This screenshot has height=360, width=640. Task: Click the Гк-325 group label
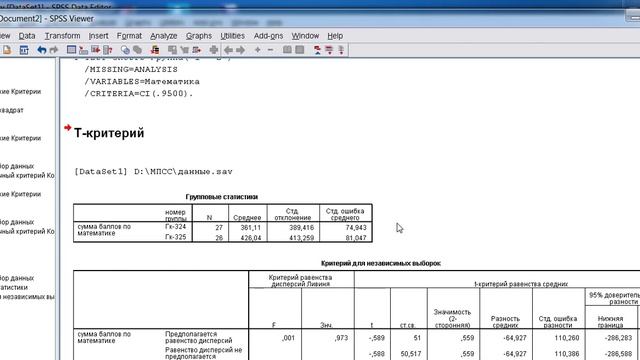click(x=176, y=237)
